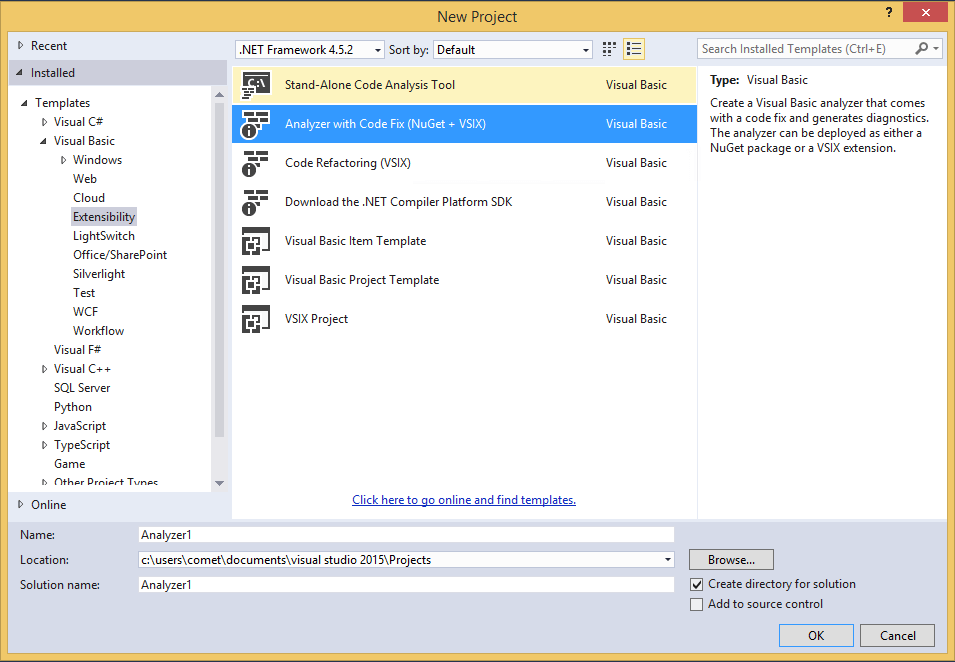Viewport: 955px width, 662px height.
Task: Close the New Project dialog
Action: point(926,12)
